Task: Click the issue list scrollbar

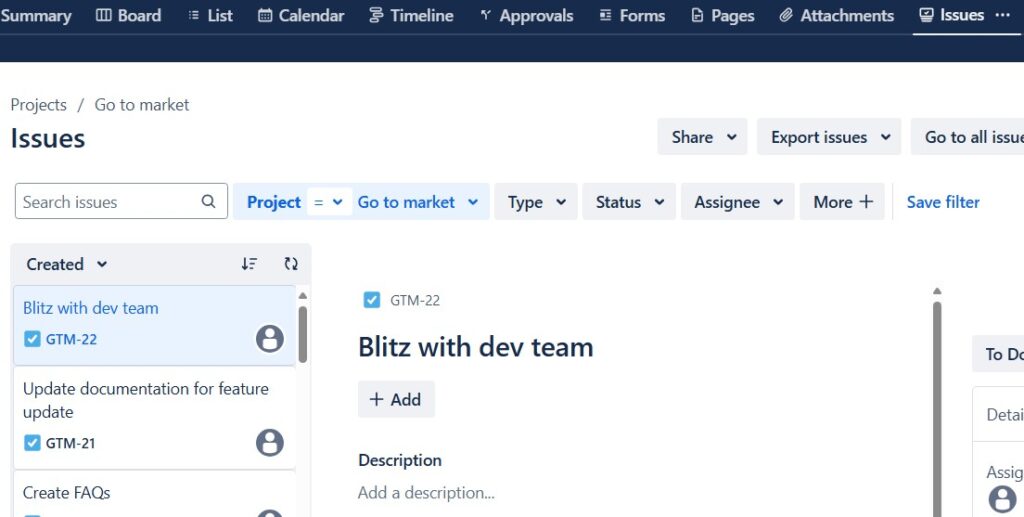Action: (302, 334)
